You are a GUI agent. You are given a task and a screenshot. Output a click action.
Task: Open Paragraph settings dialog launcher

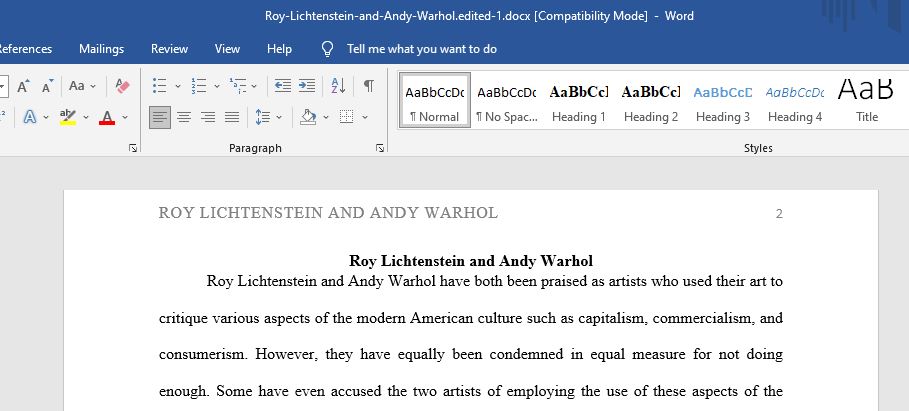(x=380, y=148)
